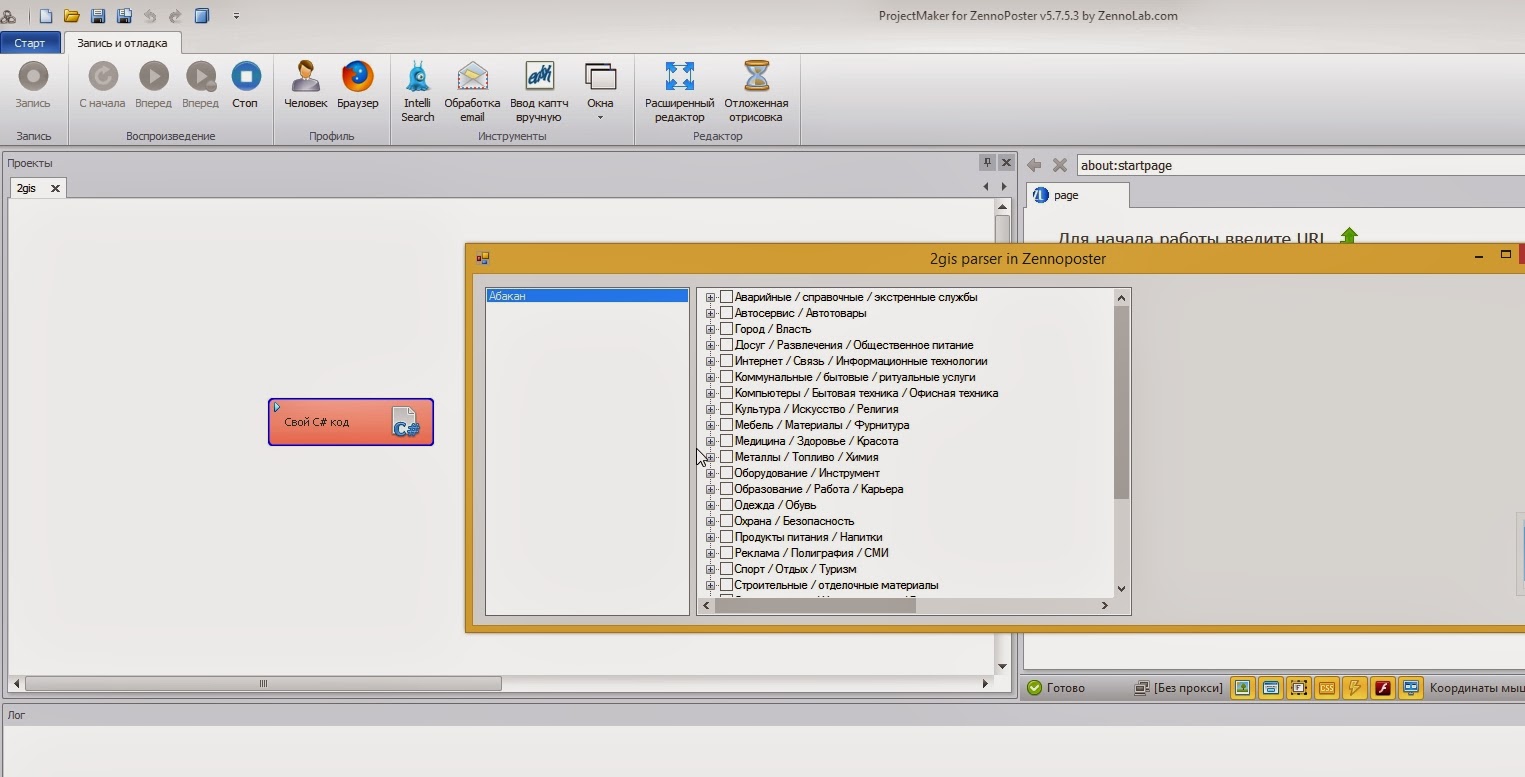Image resolution: width=1525 pixels, height=777 pixels.
Task: Open Расширенный редактор
Action: [x=679, y=92]
